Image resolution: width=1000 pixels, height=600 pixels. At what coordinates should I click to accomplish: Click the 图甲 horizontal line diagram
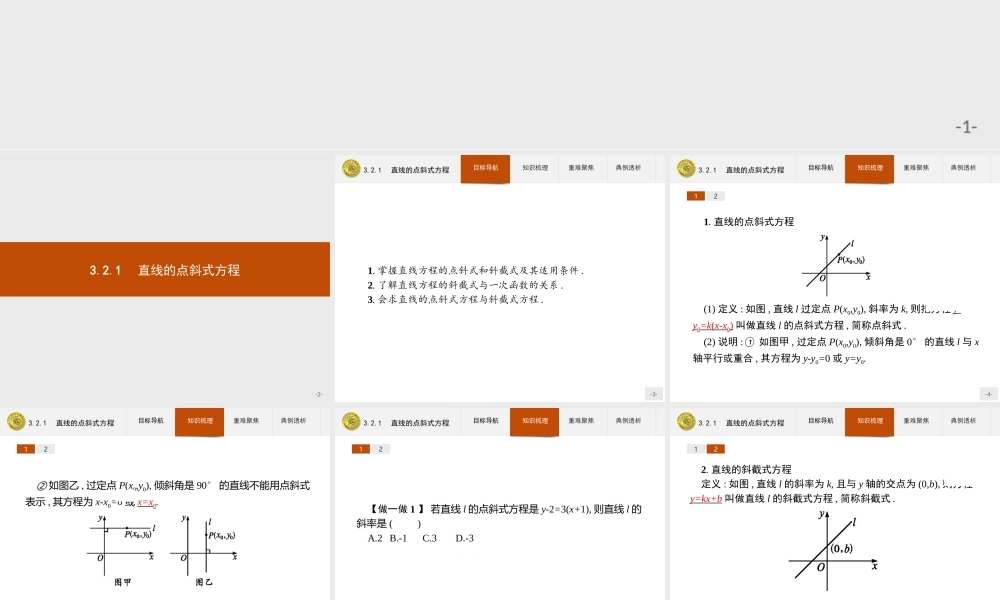click(x=121, y=545)
